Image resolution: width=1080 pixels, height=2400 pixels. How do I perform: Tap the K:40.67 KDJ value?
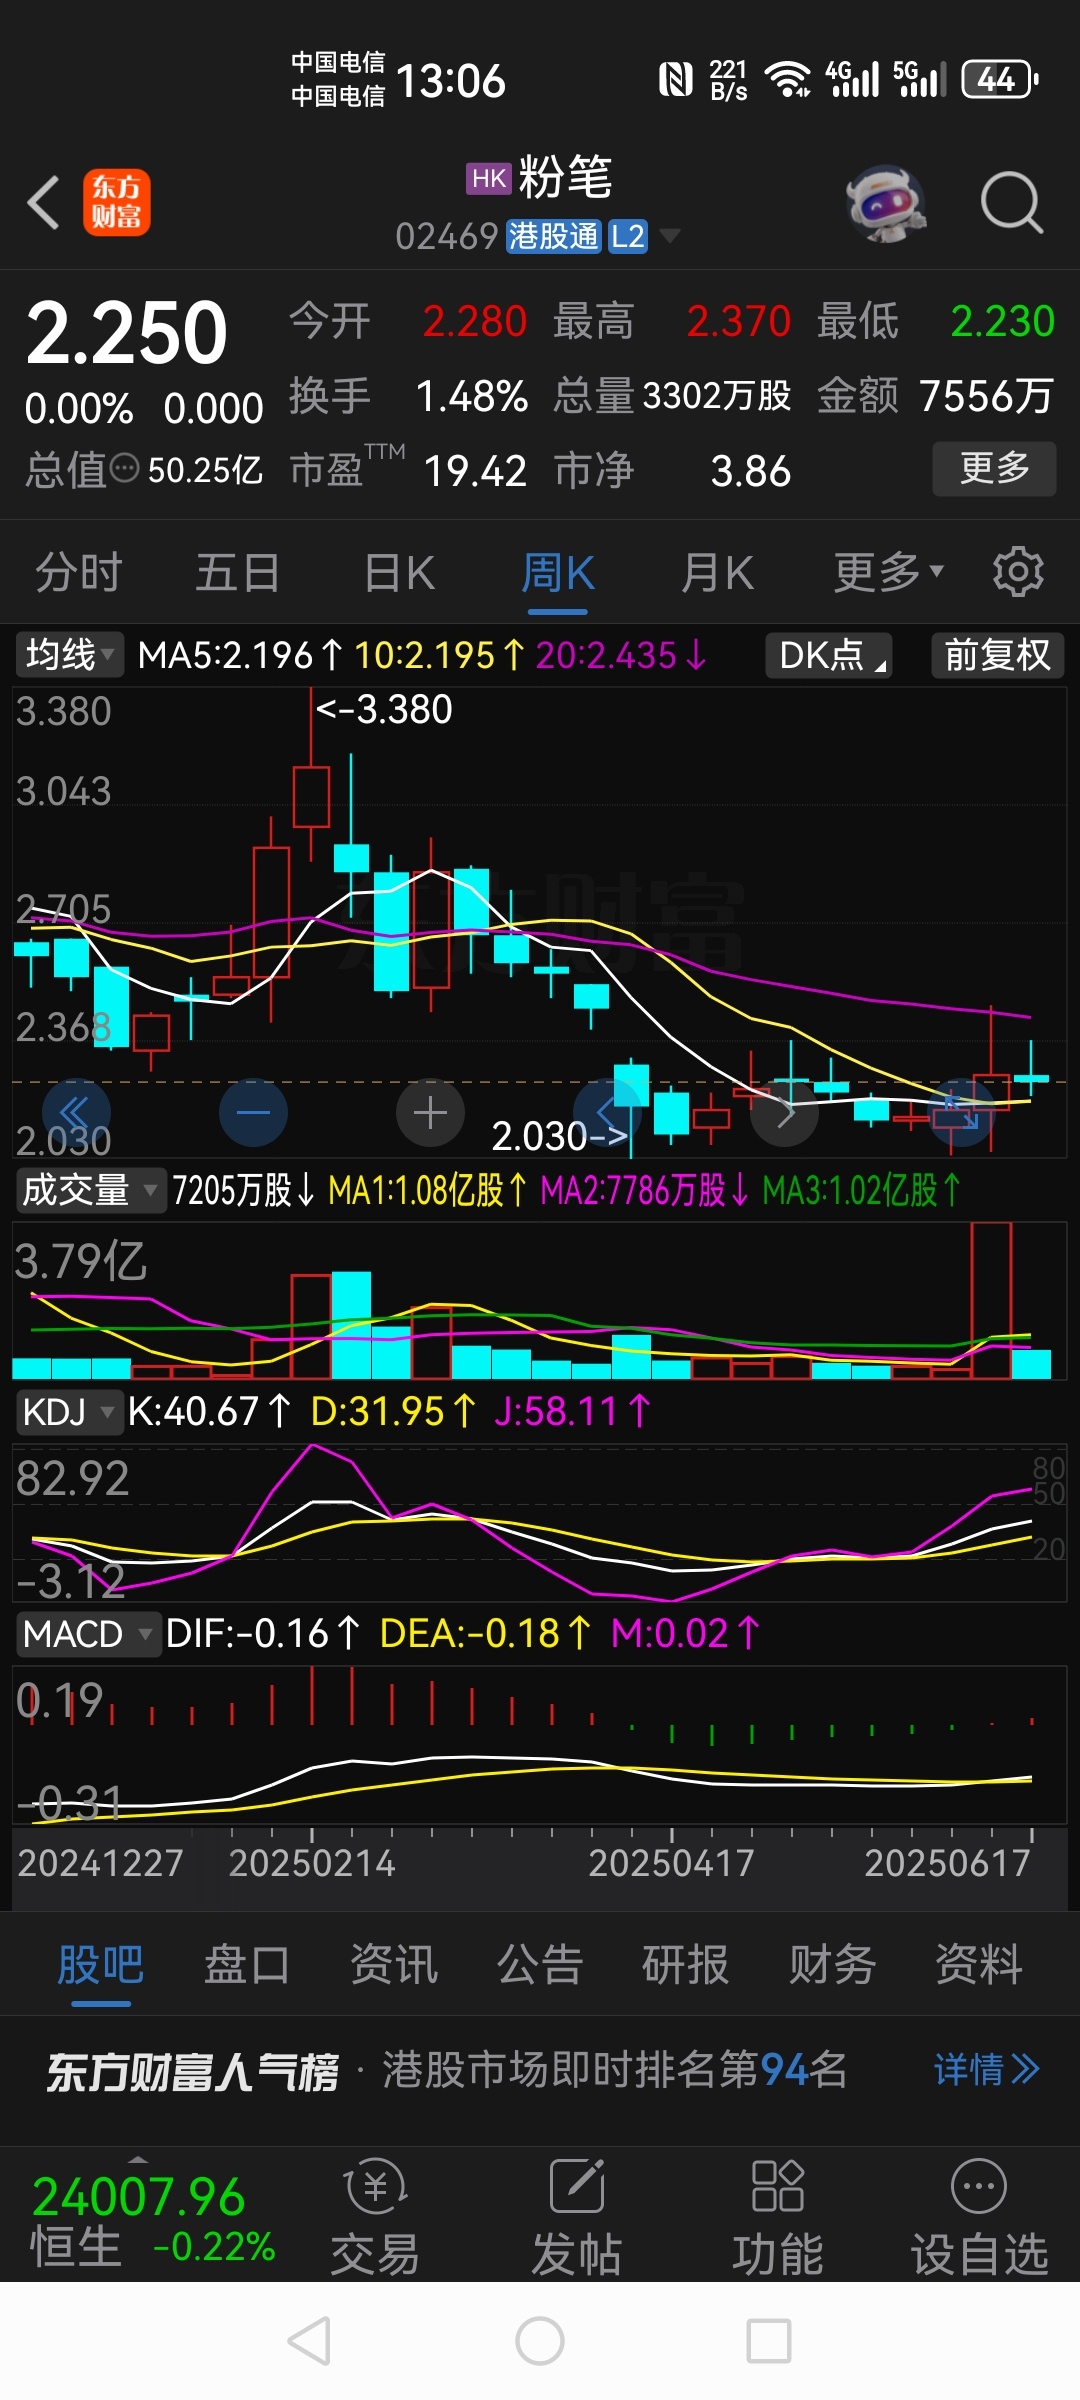(x=209, y=1411)
